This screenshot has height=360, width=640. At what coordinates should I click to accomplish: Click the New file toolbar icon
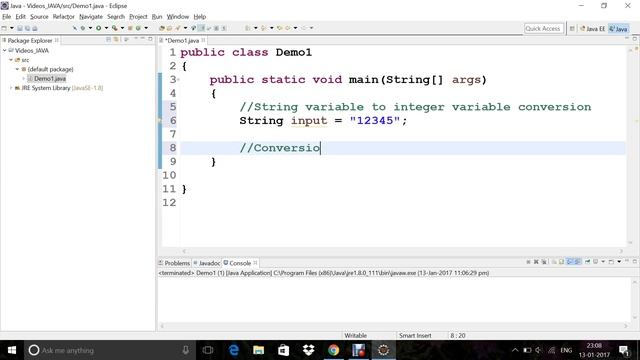coord(4,28)
